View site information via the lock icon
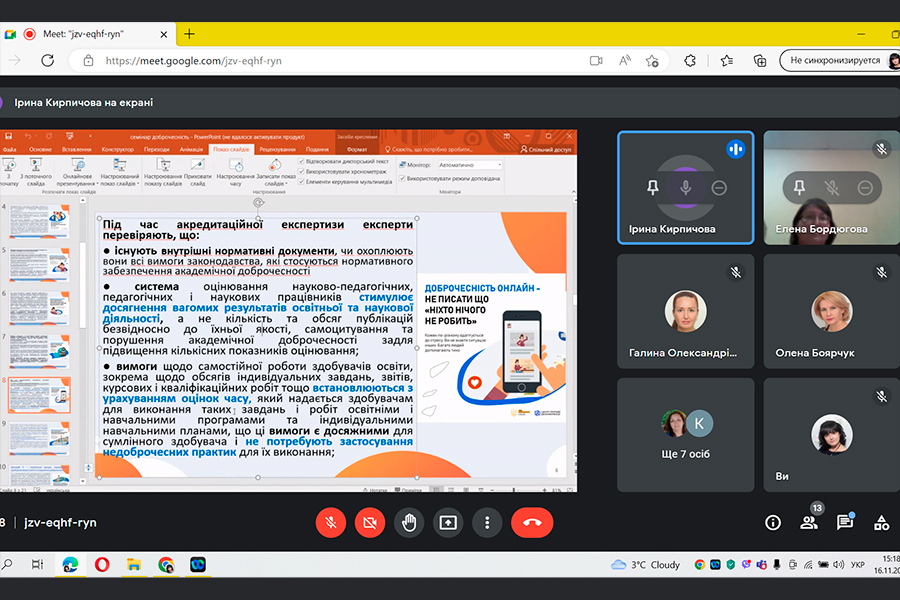900x600 pixels. 88,60
